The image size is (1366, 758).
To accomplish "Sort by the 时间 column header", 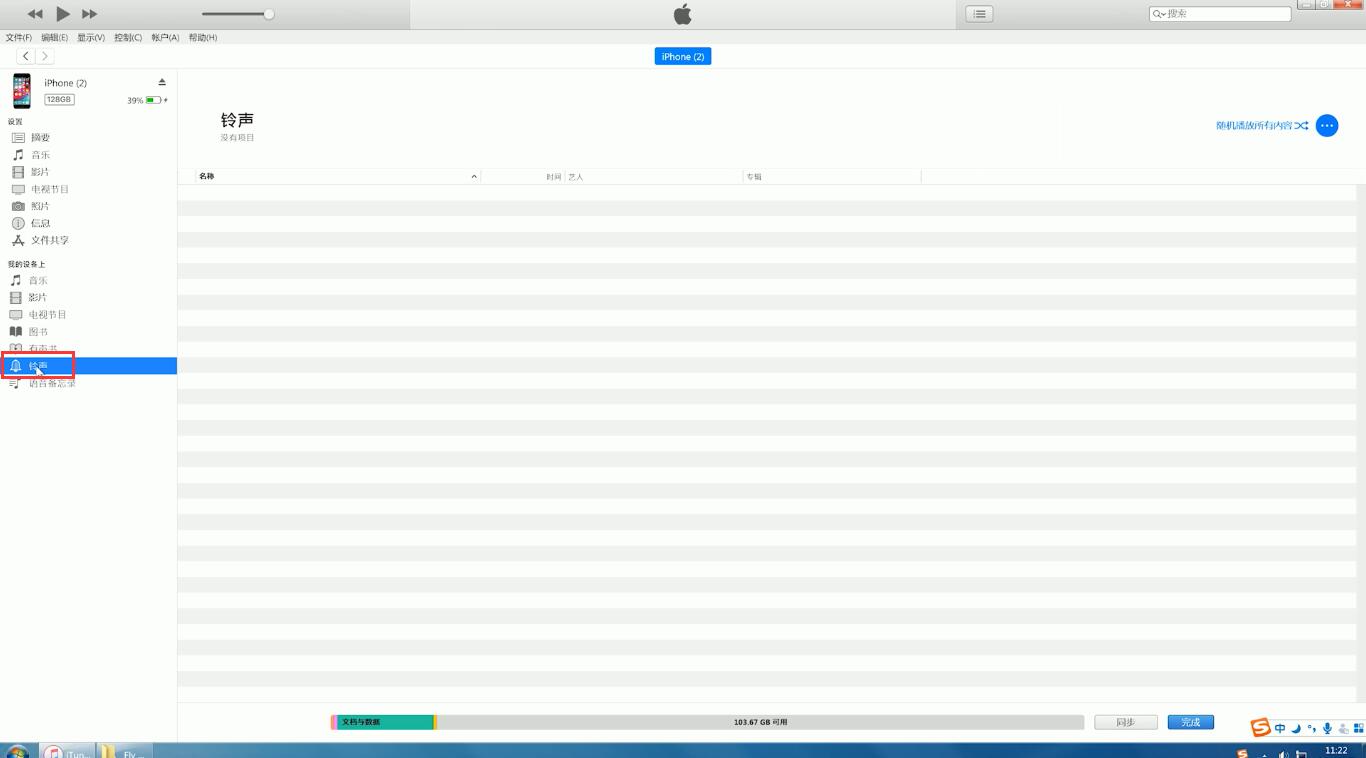I will pos(523,176).
